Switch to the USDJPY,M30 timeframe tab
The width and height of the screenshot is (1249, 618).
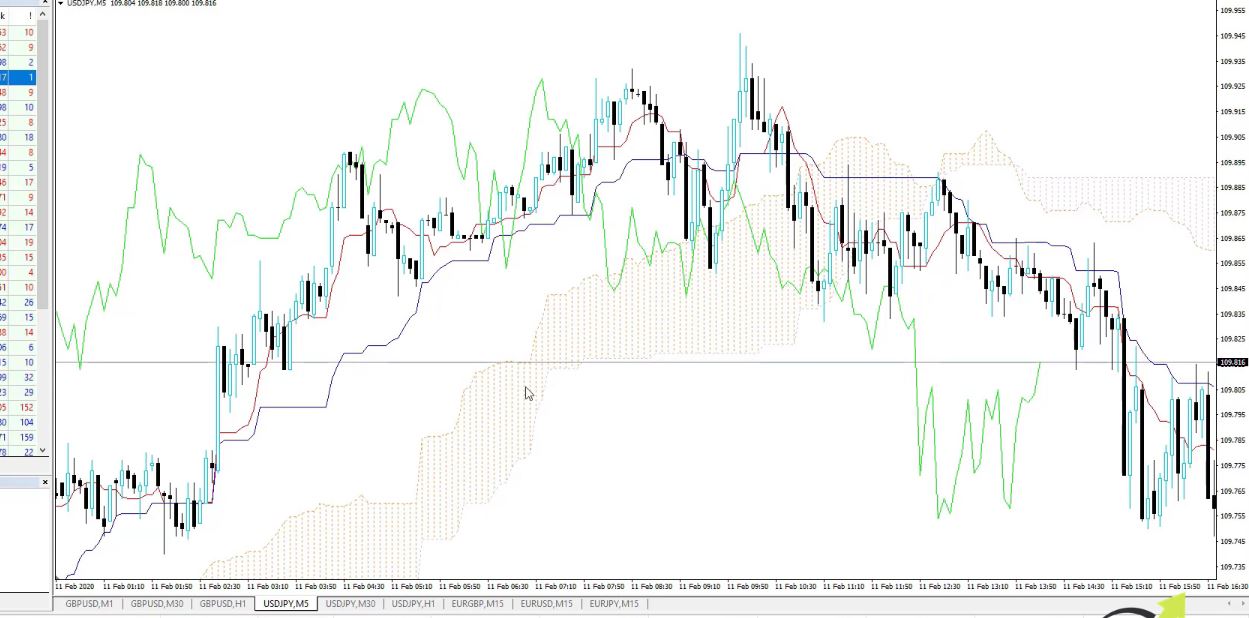pyautogui.click(x=351, y=603)
